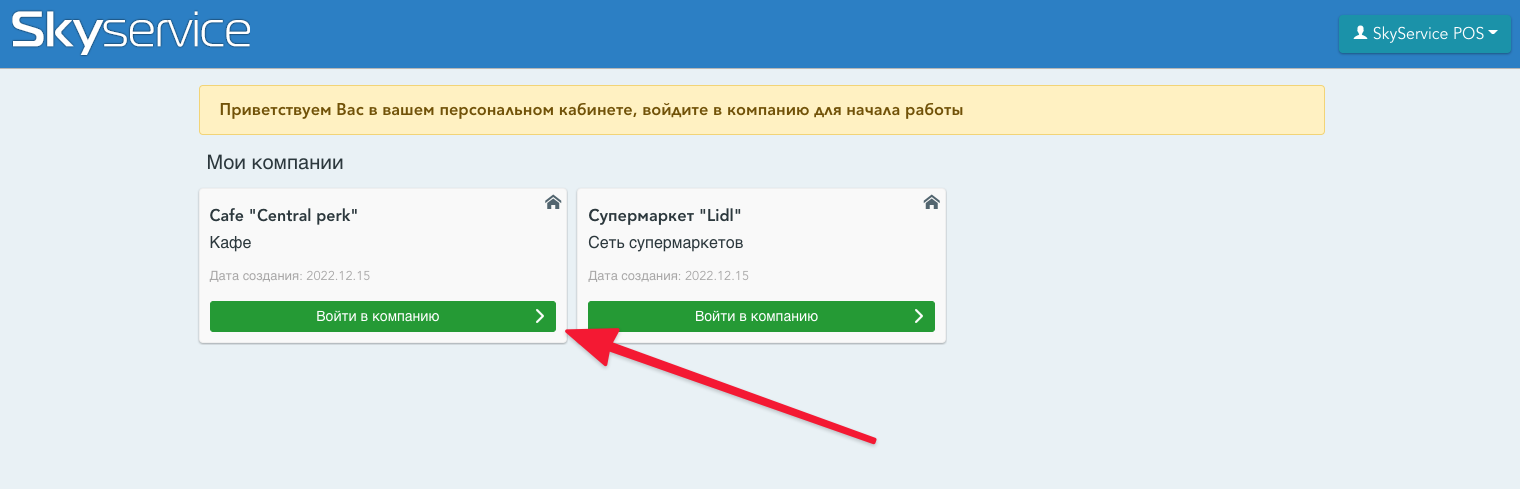Click chevron arrow on Central perk enter button
Image resolution: width=1520 pixels, height=489 pixels.
tap(540, 316)
